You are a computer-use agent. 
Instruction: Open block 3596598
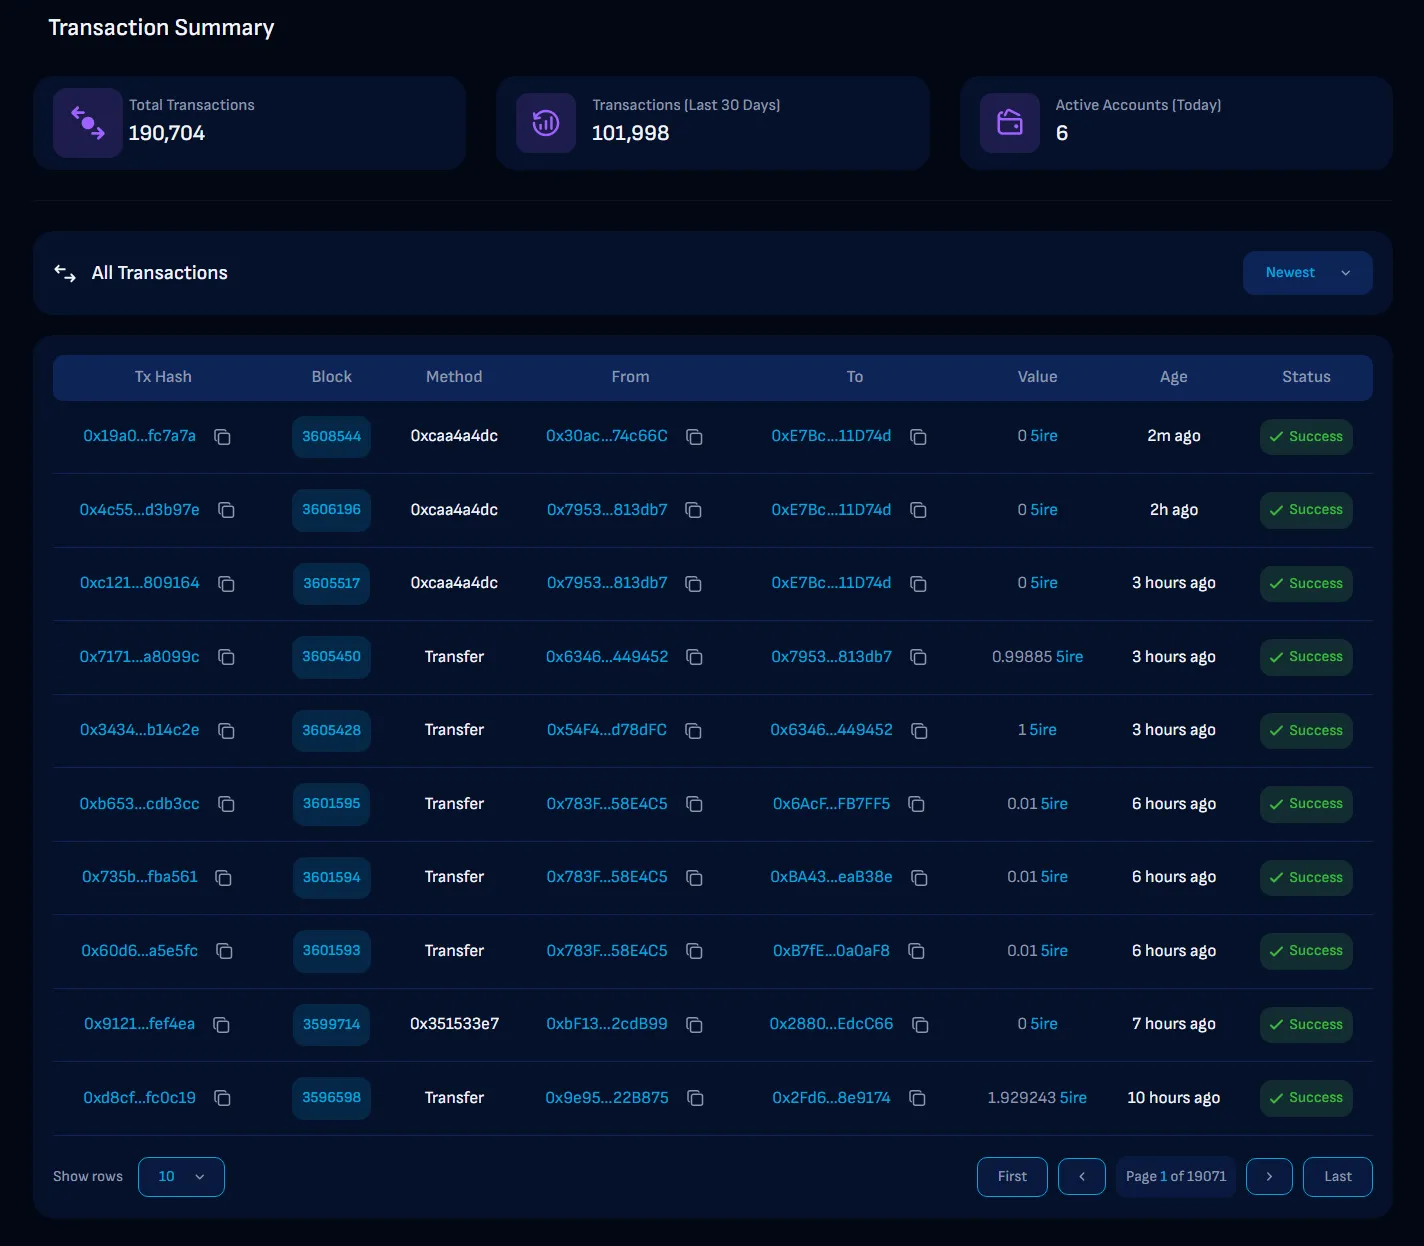point(331,1098)
